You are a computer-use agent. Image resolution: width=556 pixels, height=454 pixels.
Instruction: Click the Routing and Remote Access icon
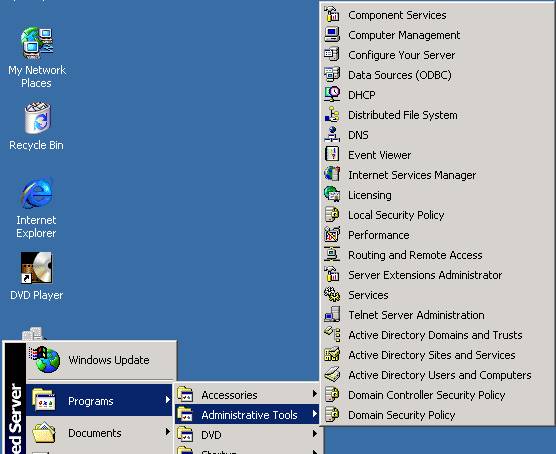pyautogui.click(x=332, y=254)
